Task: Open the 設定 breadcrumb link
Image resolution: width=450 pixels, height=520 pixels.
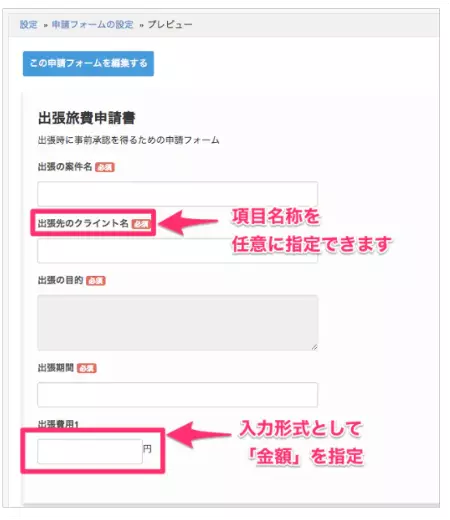Action: pos(28,25)
